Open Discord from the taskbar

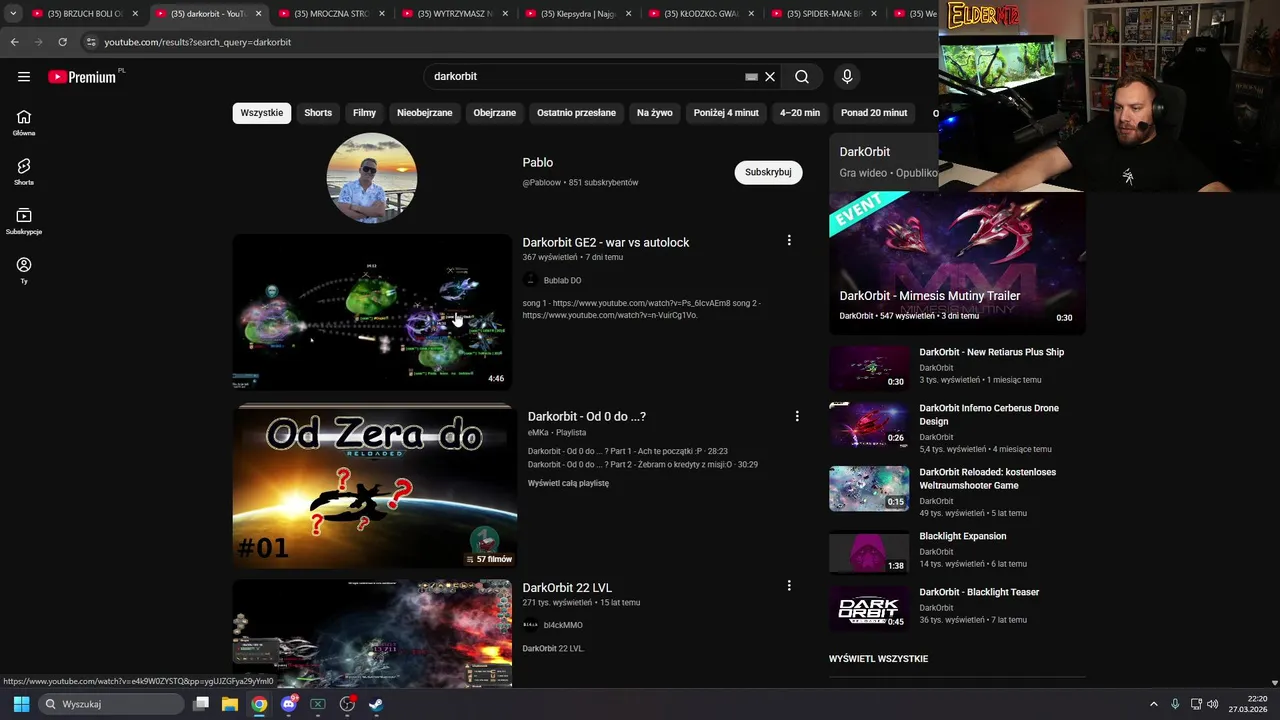click(x=289, y=704)
